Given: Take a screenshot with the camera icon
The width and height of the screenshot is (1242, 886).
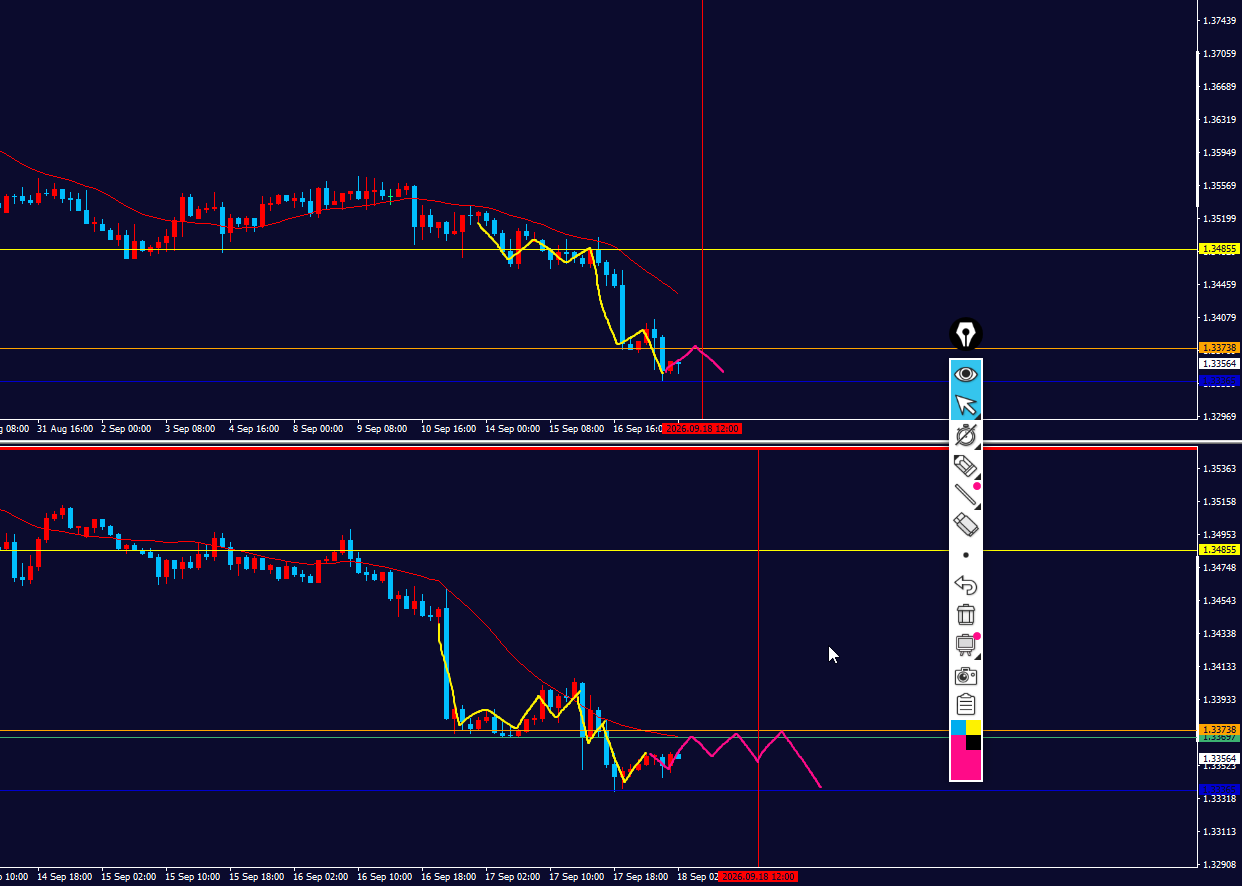Looking at the screenshot, I should pos(966,675).
